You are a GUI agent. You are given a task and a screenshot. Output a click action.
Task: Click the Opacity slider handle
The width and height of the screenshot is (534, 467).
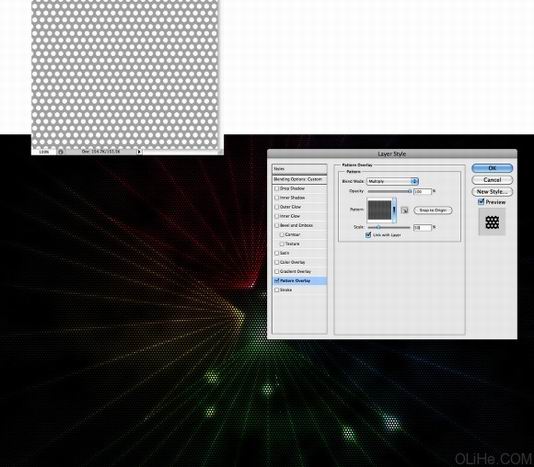(x=410, y=191)
